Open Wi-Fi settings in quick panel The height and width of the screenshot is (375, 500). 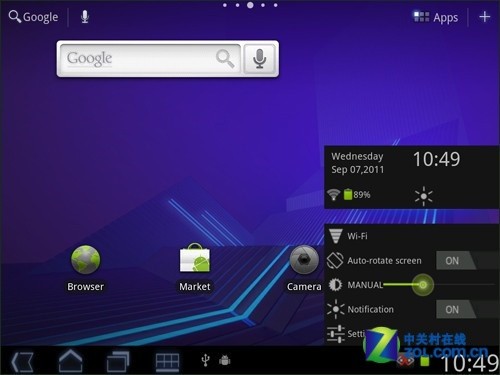coord(412,236)
